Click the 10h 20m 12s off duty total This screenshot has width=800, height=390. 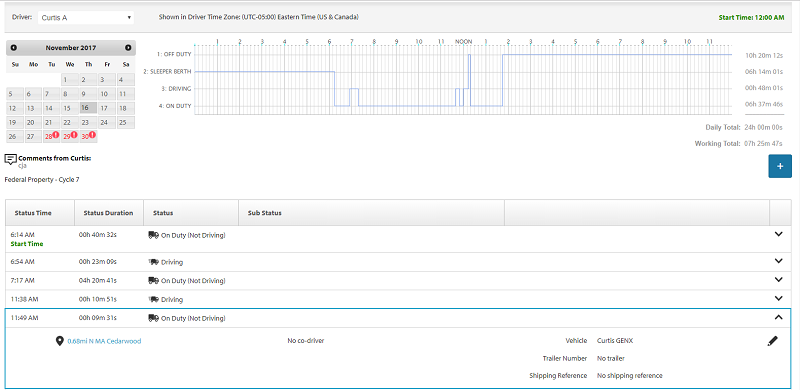tap(764, 55)
